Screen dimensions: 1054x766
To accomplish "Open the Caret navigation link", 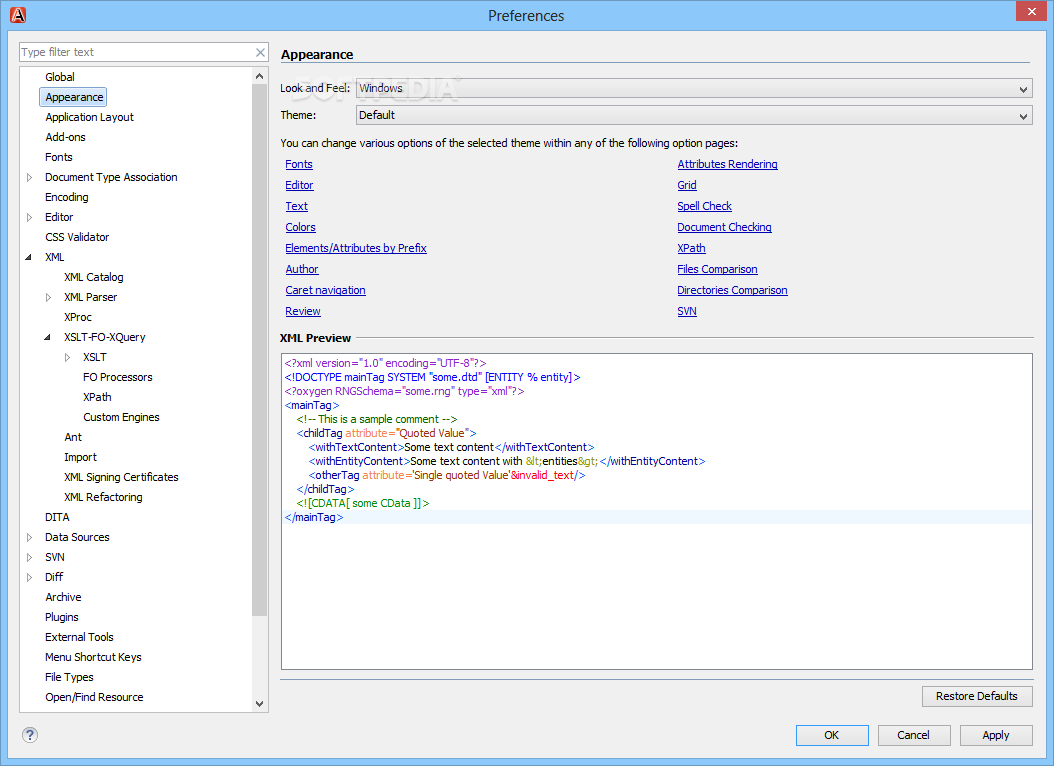I will tap(325, 290).
